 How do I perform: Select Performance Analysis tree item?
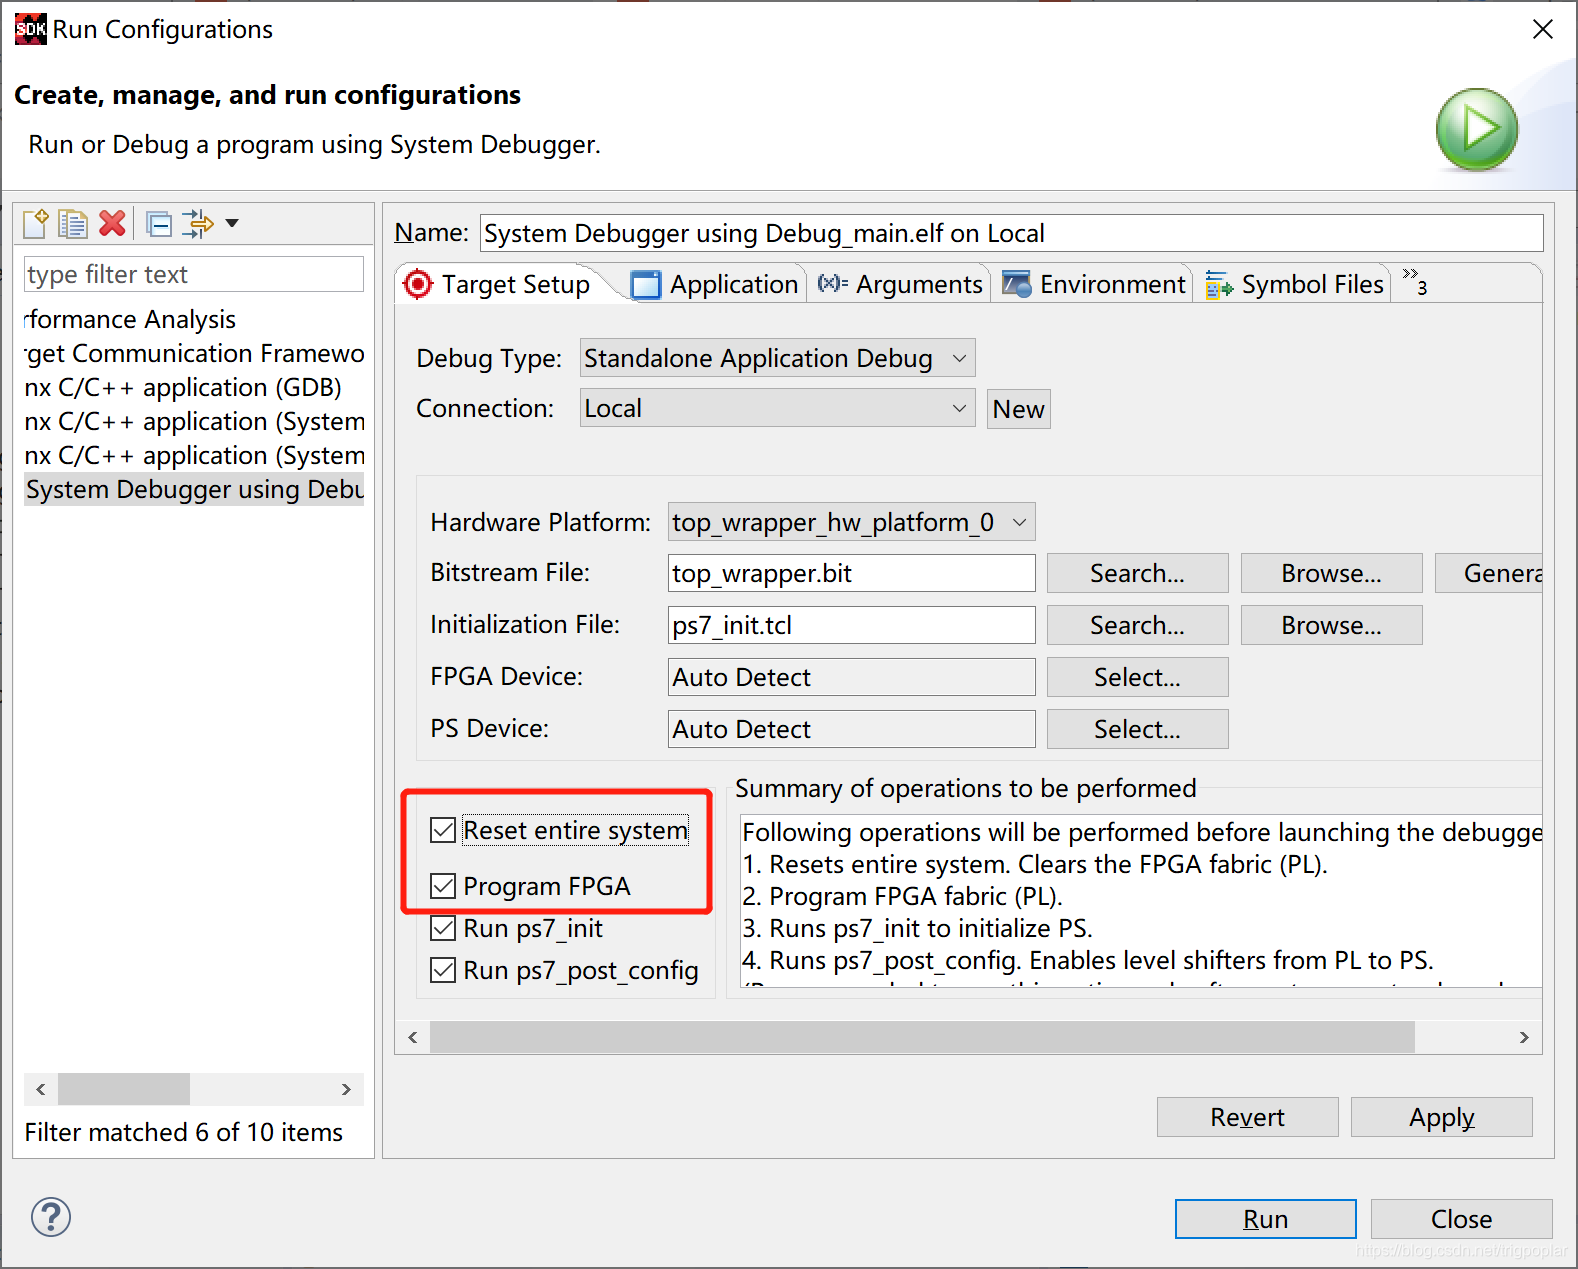tap(193, 319)
